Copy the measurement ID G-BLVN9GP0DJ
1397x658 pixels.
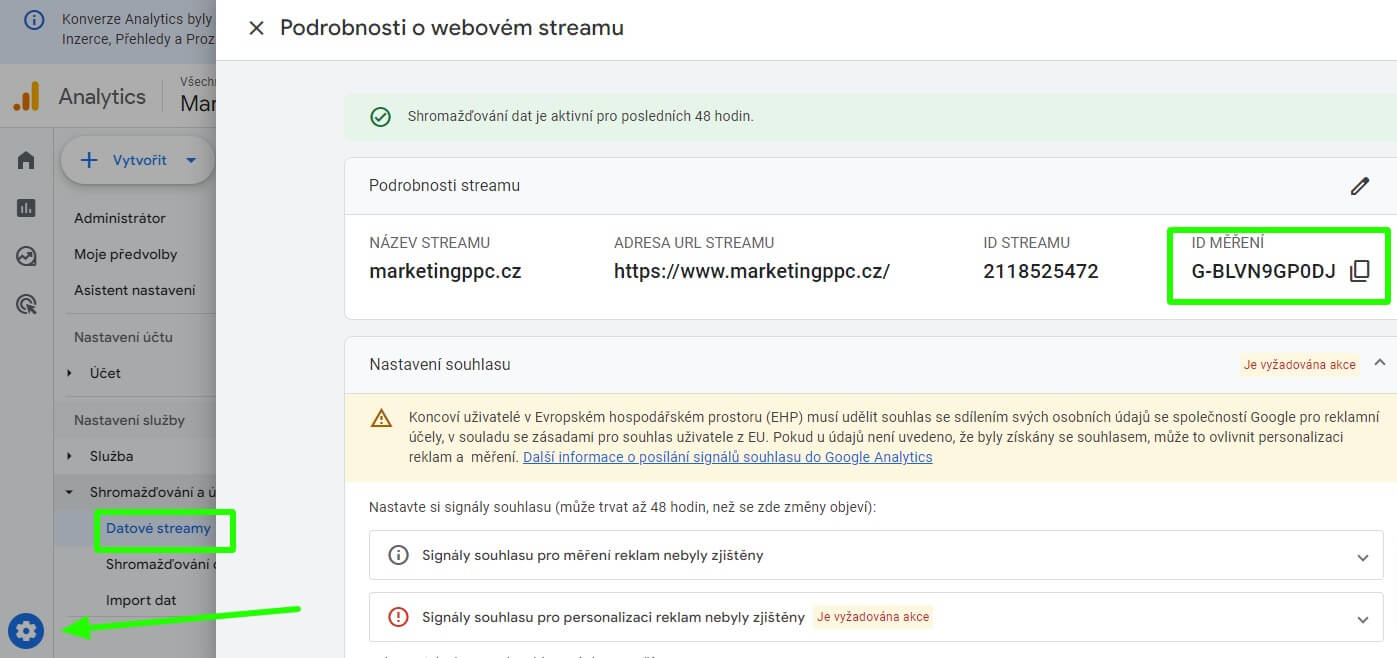1359,271
